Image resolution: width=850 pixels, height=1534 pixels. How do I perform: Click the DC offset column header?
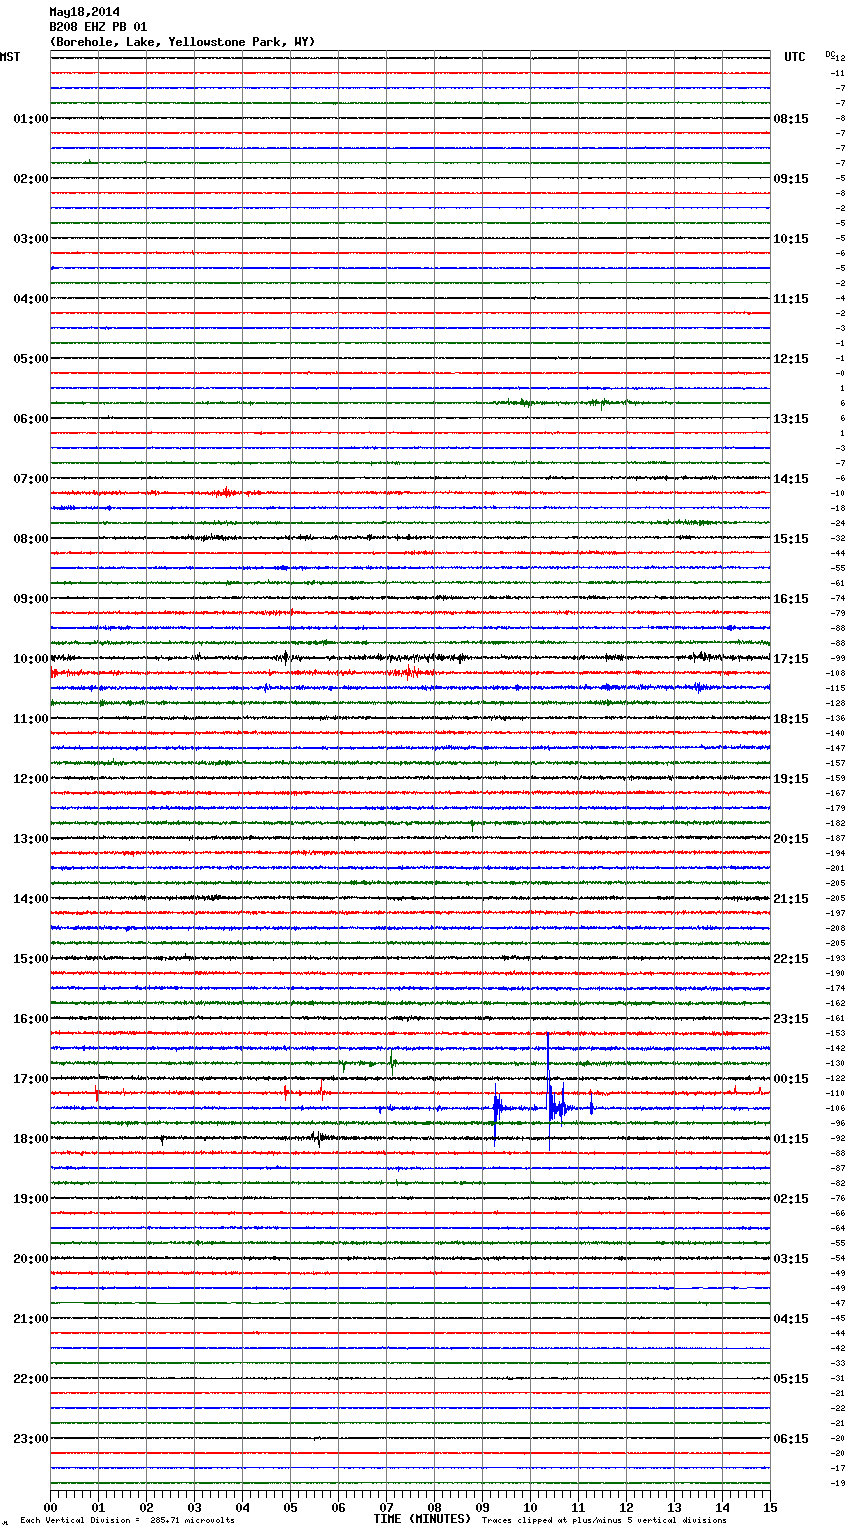coord(830,54)
